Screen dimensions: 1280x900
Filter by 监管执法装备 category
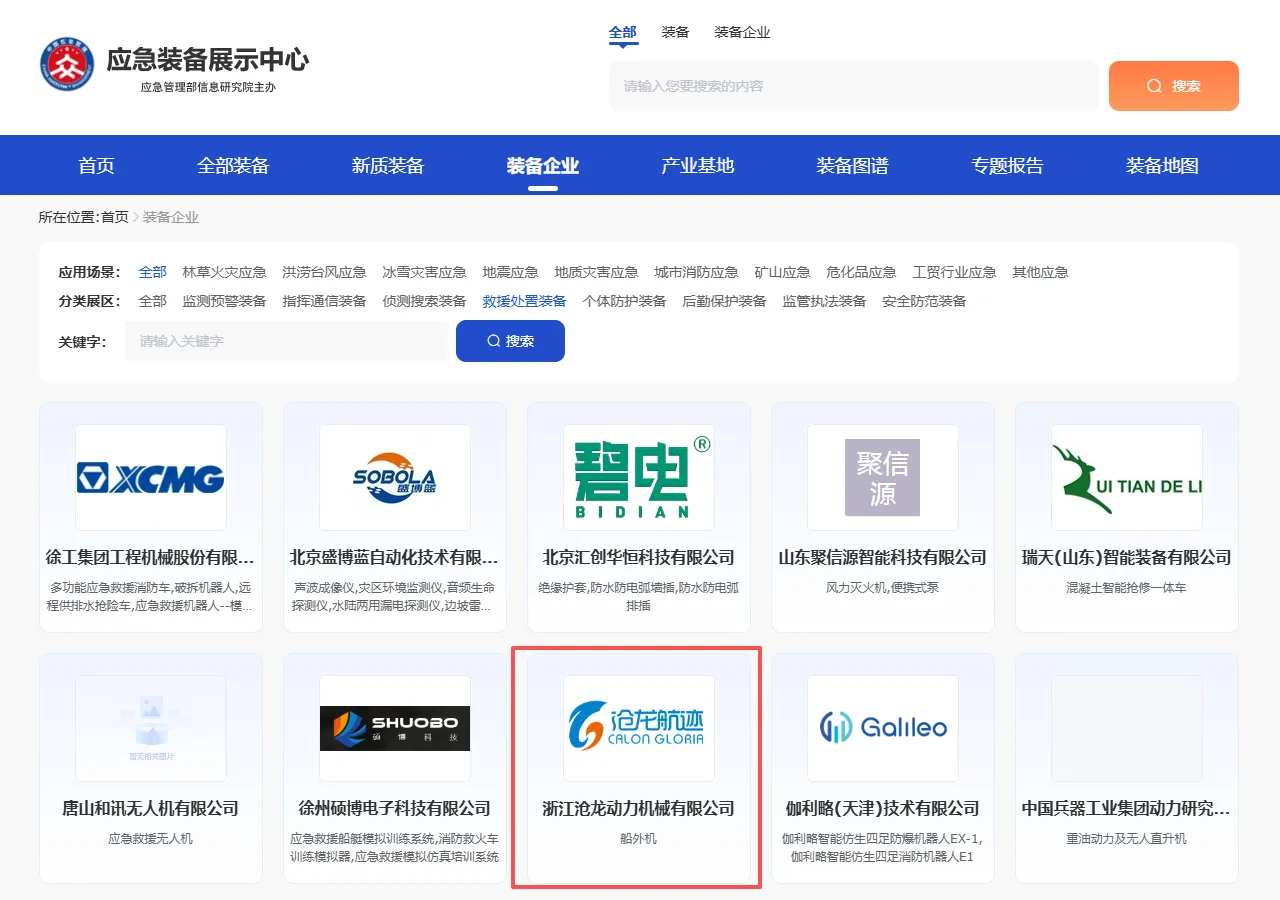coord(825,301)
